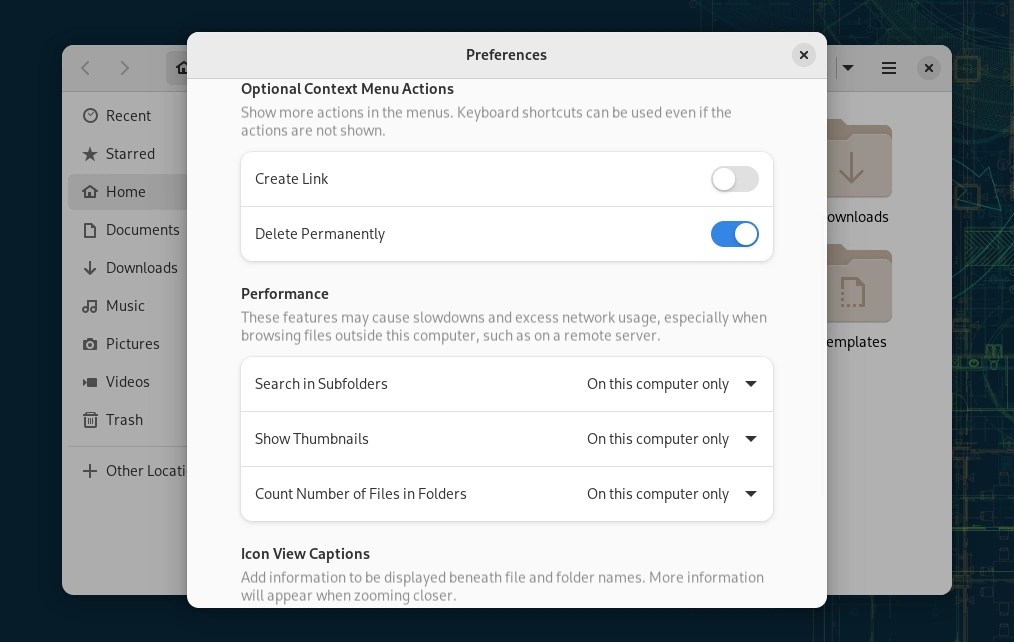1014x642 pixels.
Task: Click the Music note icon in sidebar
Action: tap(90, 306)
